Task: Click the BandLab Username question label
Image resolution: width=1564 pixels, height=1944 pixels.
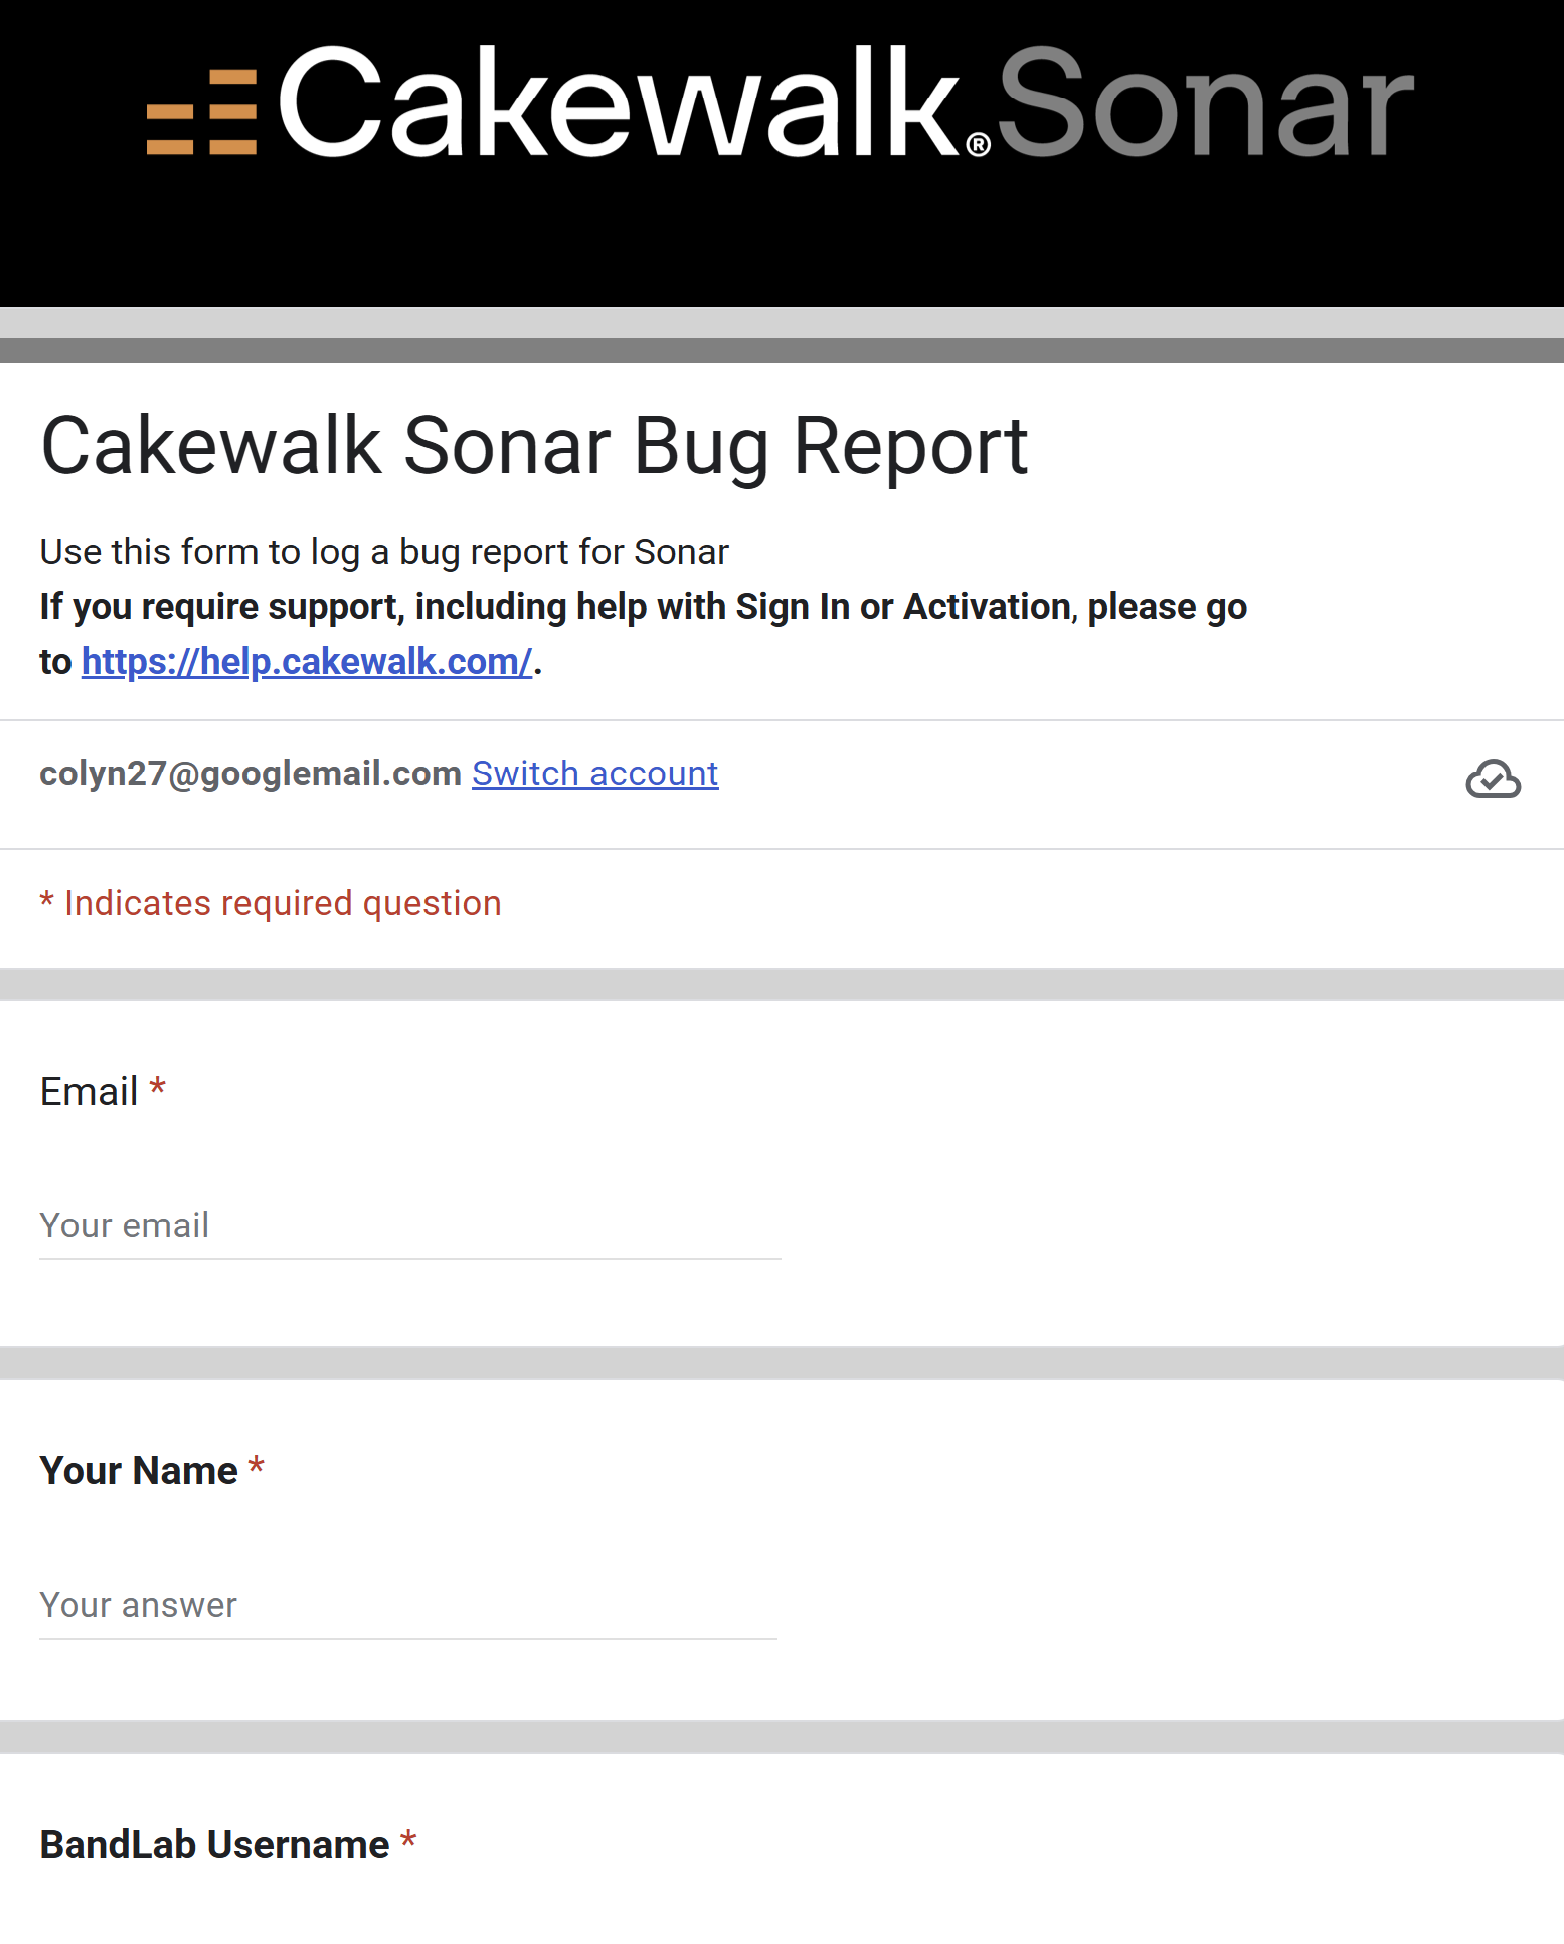Action: pyautogui.click(x=214, y=1845)
